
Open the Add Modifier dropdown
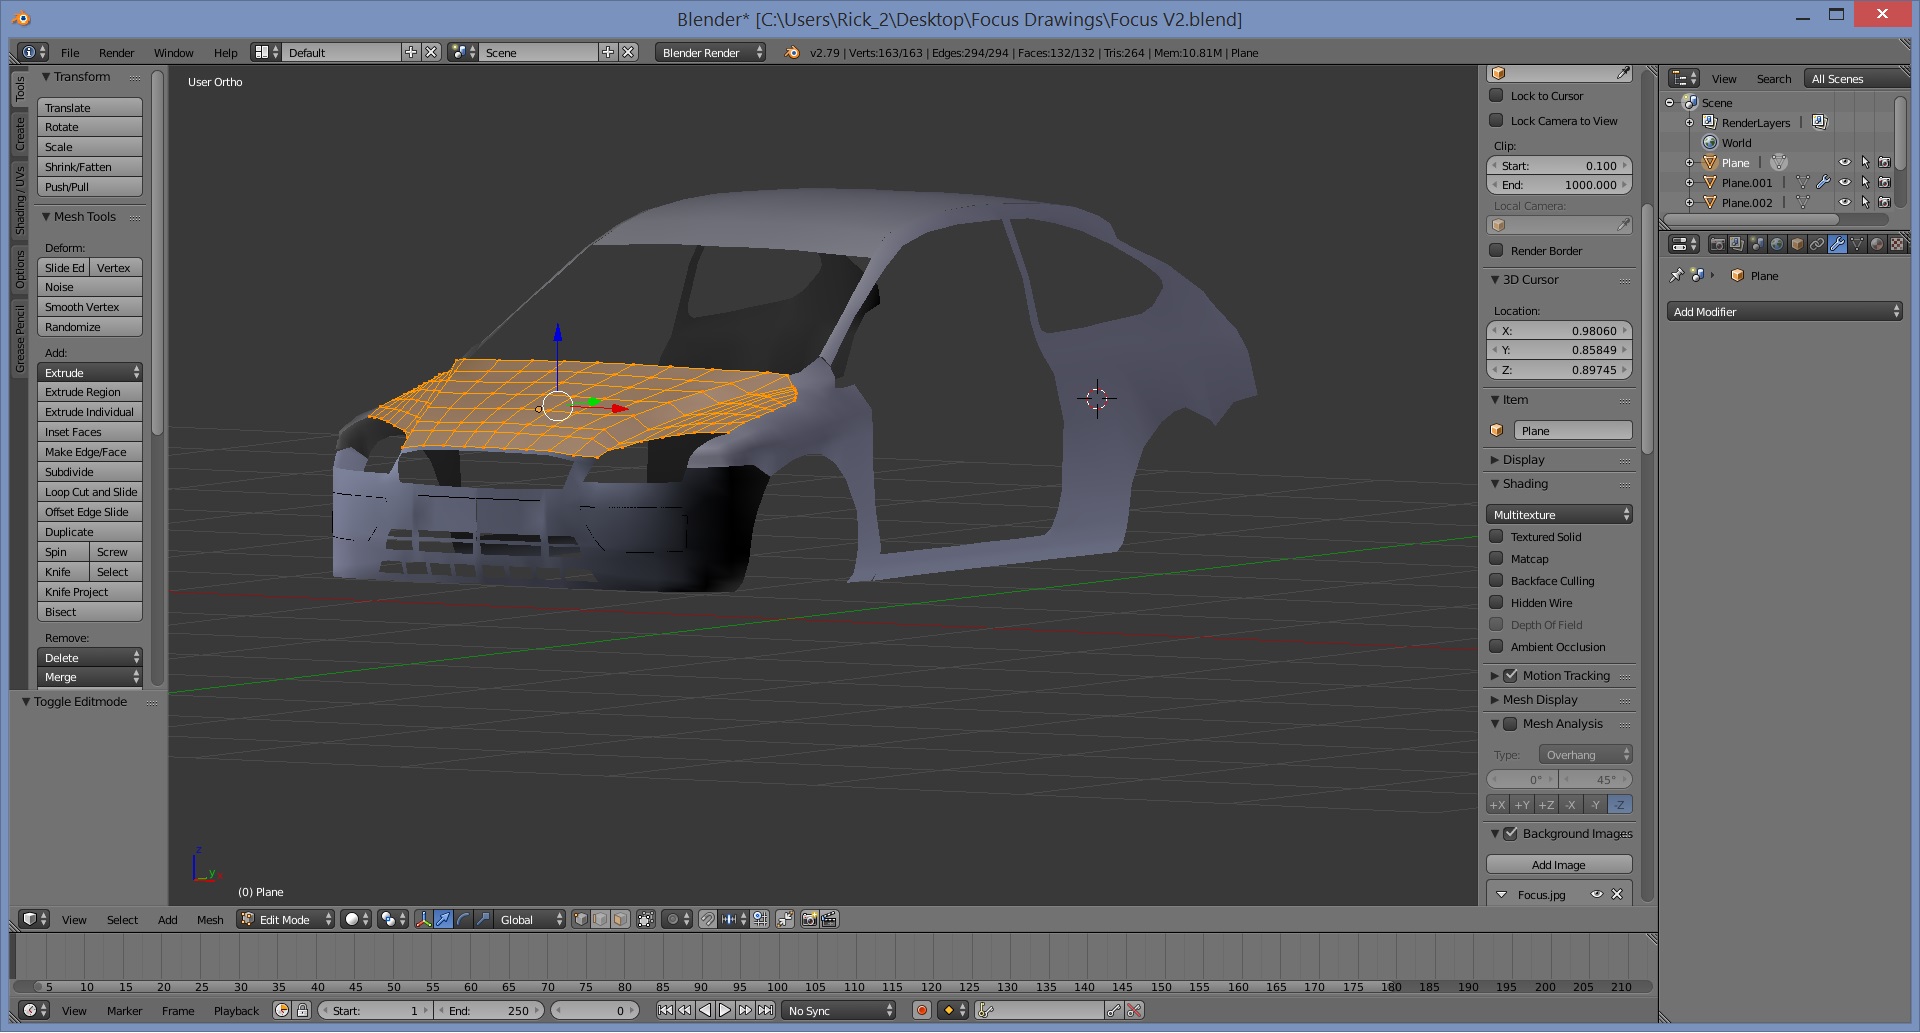(x=1785, y=312)
